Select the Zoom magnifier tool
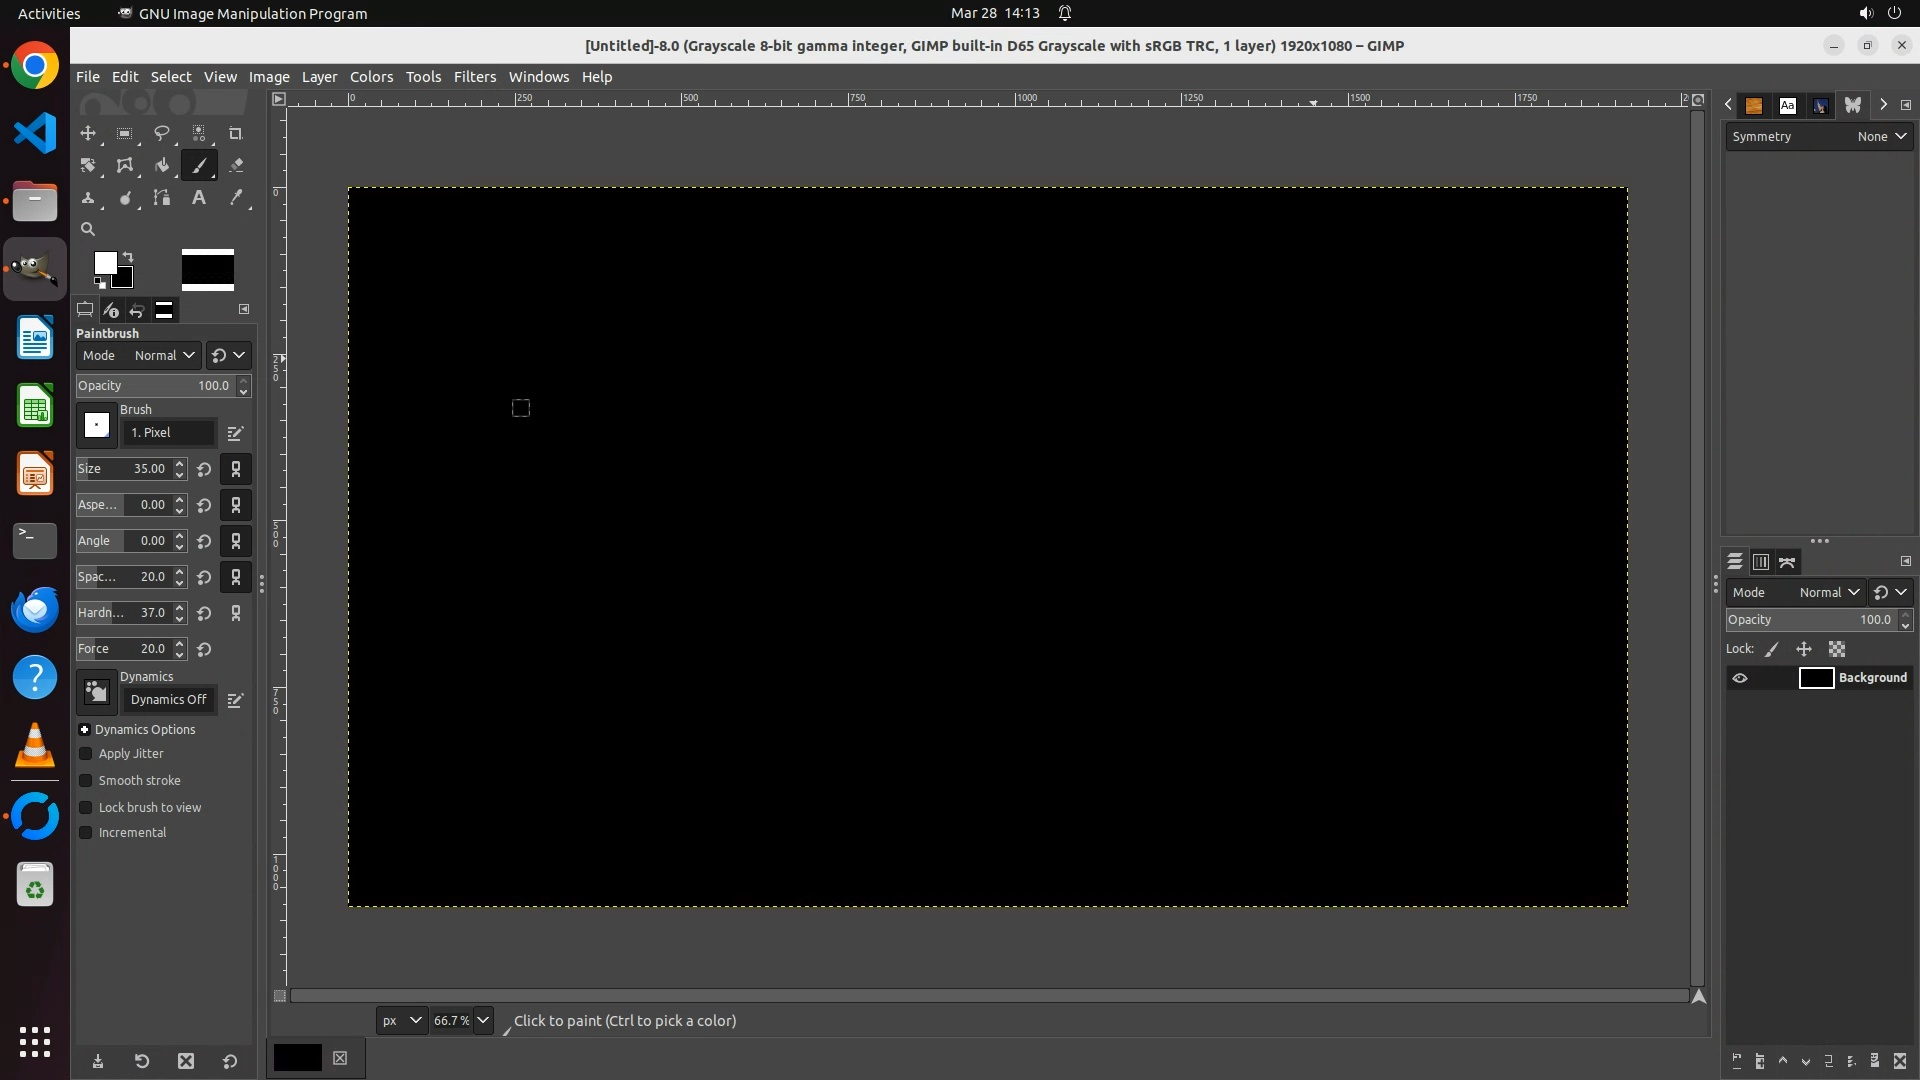Screen dimensions: 1920x1080 88,229
